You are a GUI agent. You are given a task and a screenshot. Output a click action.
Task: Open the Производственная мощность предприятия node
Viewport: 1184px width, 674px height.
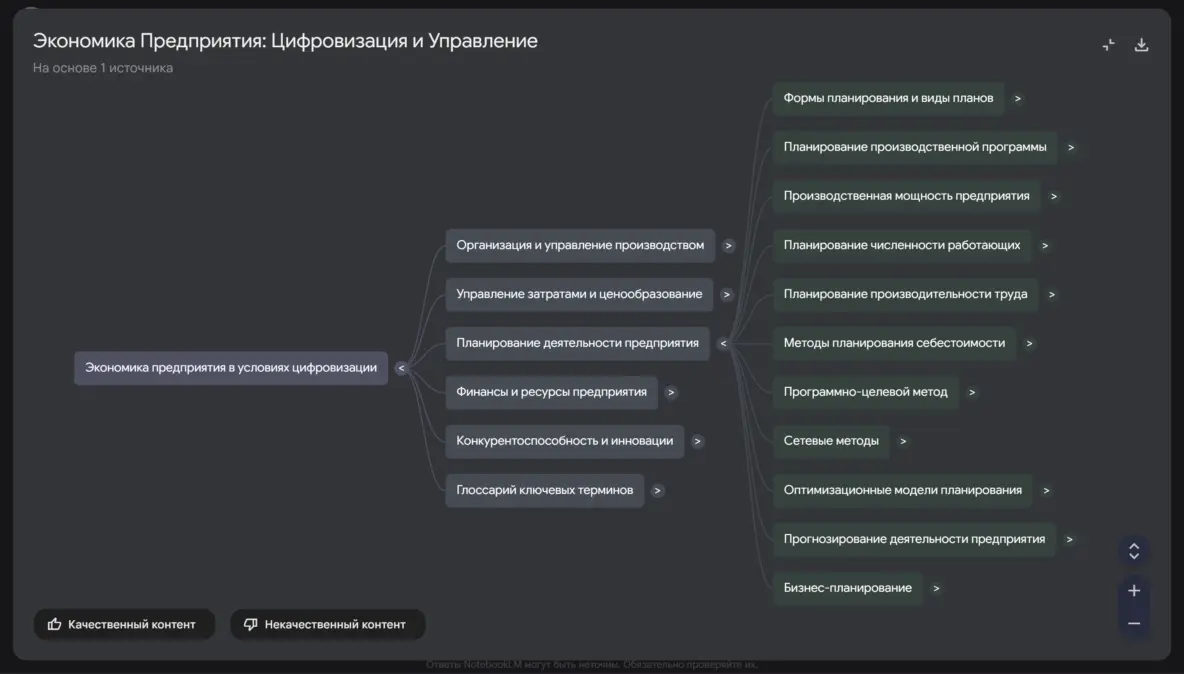coord(906,196)
